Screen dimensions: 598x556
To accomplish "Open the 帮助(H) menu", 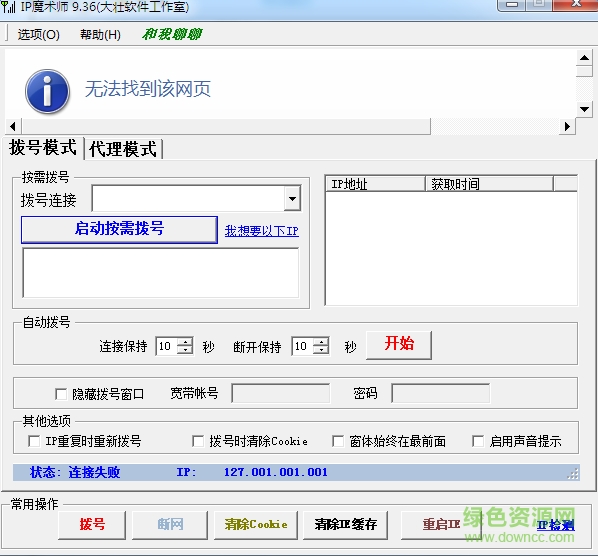I will point(100,35).
